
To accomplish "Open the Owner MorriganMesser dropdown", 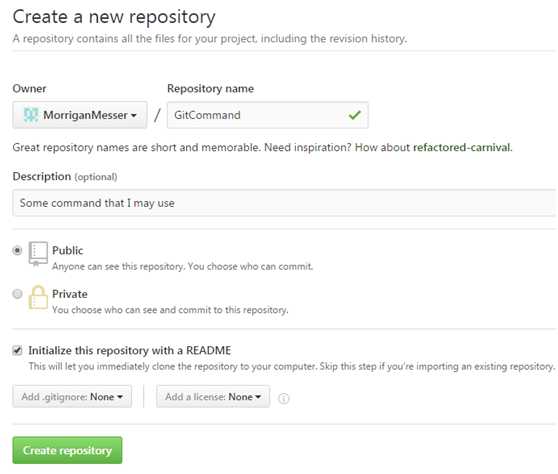I will 80,115.
